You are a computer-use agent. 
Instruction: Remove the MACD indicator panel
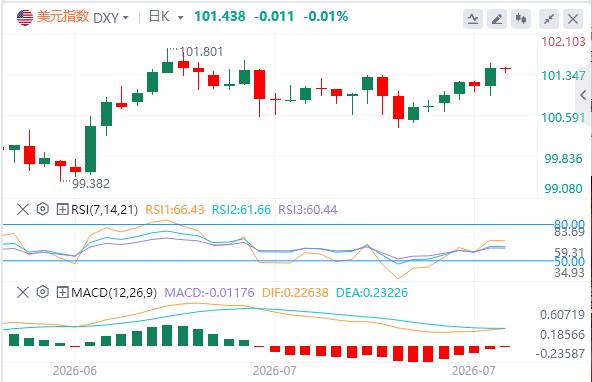23,292
